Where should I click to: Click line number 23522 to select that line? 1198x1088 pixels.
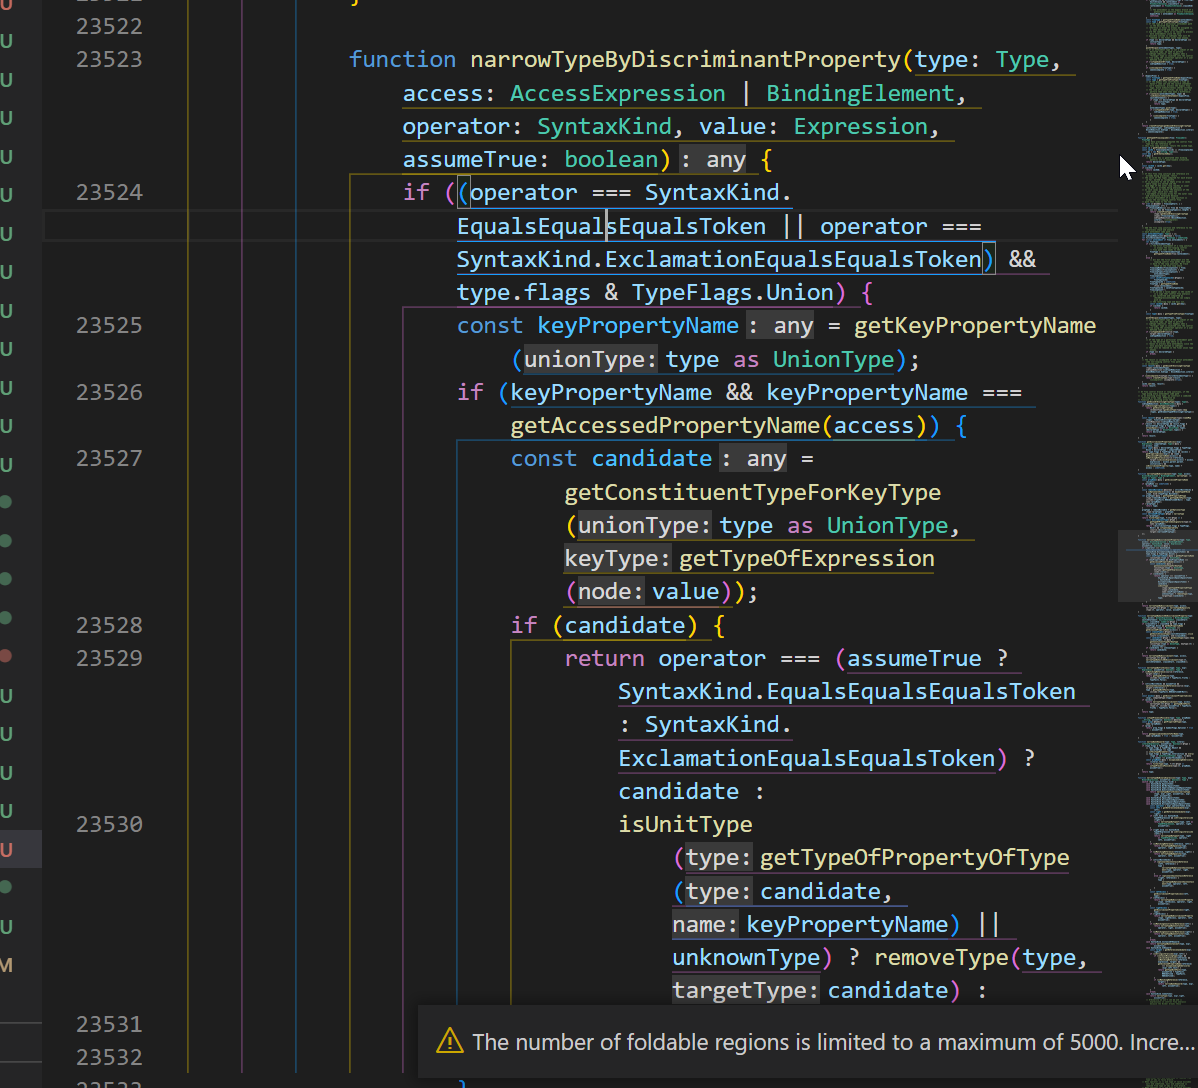pos(109,25)
